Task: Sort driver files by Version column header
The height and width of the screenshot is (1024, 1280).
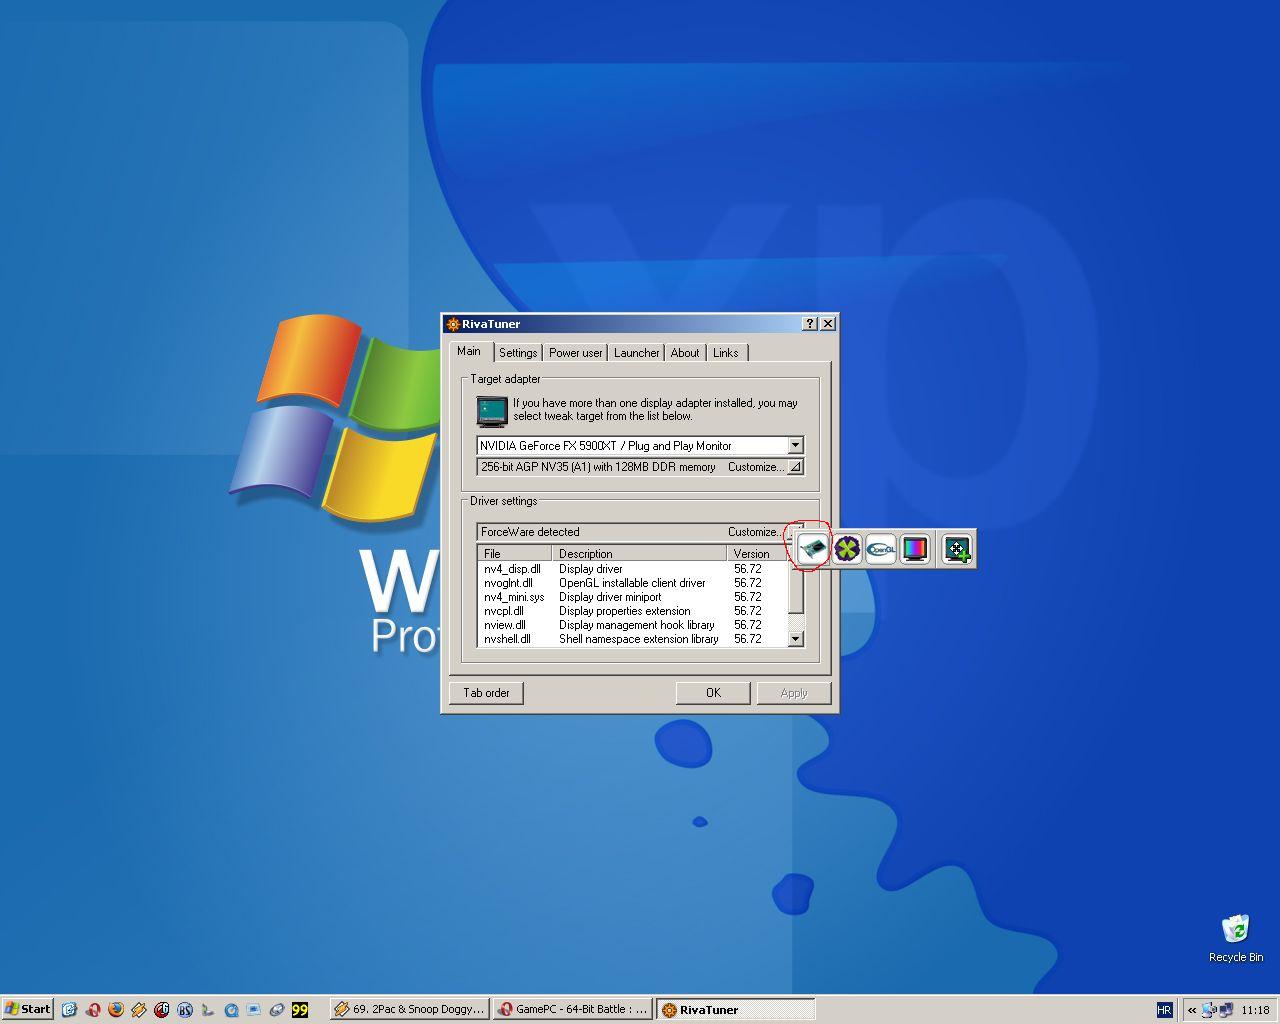Action: click(756, 554)
